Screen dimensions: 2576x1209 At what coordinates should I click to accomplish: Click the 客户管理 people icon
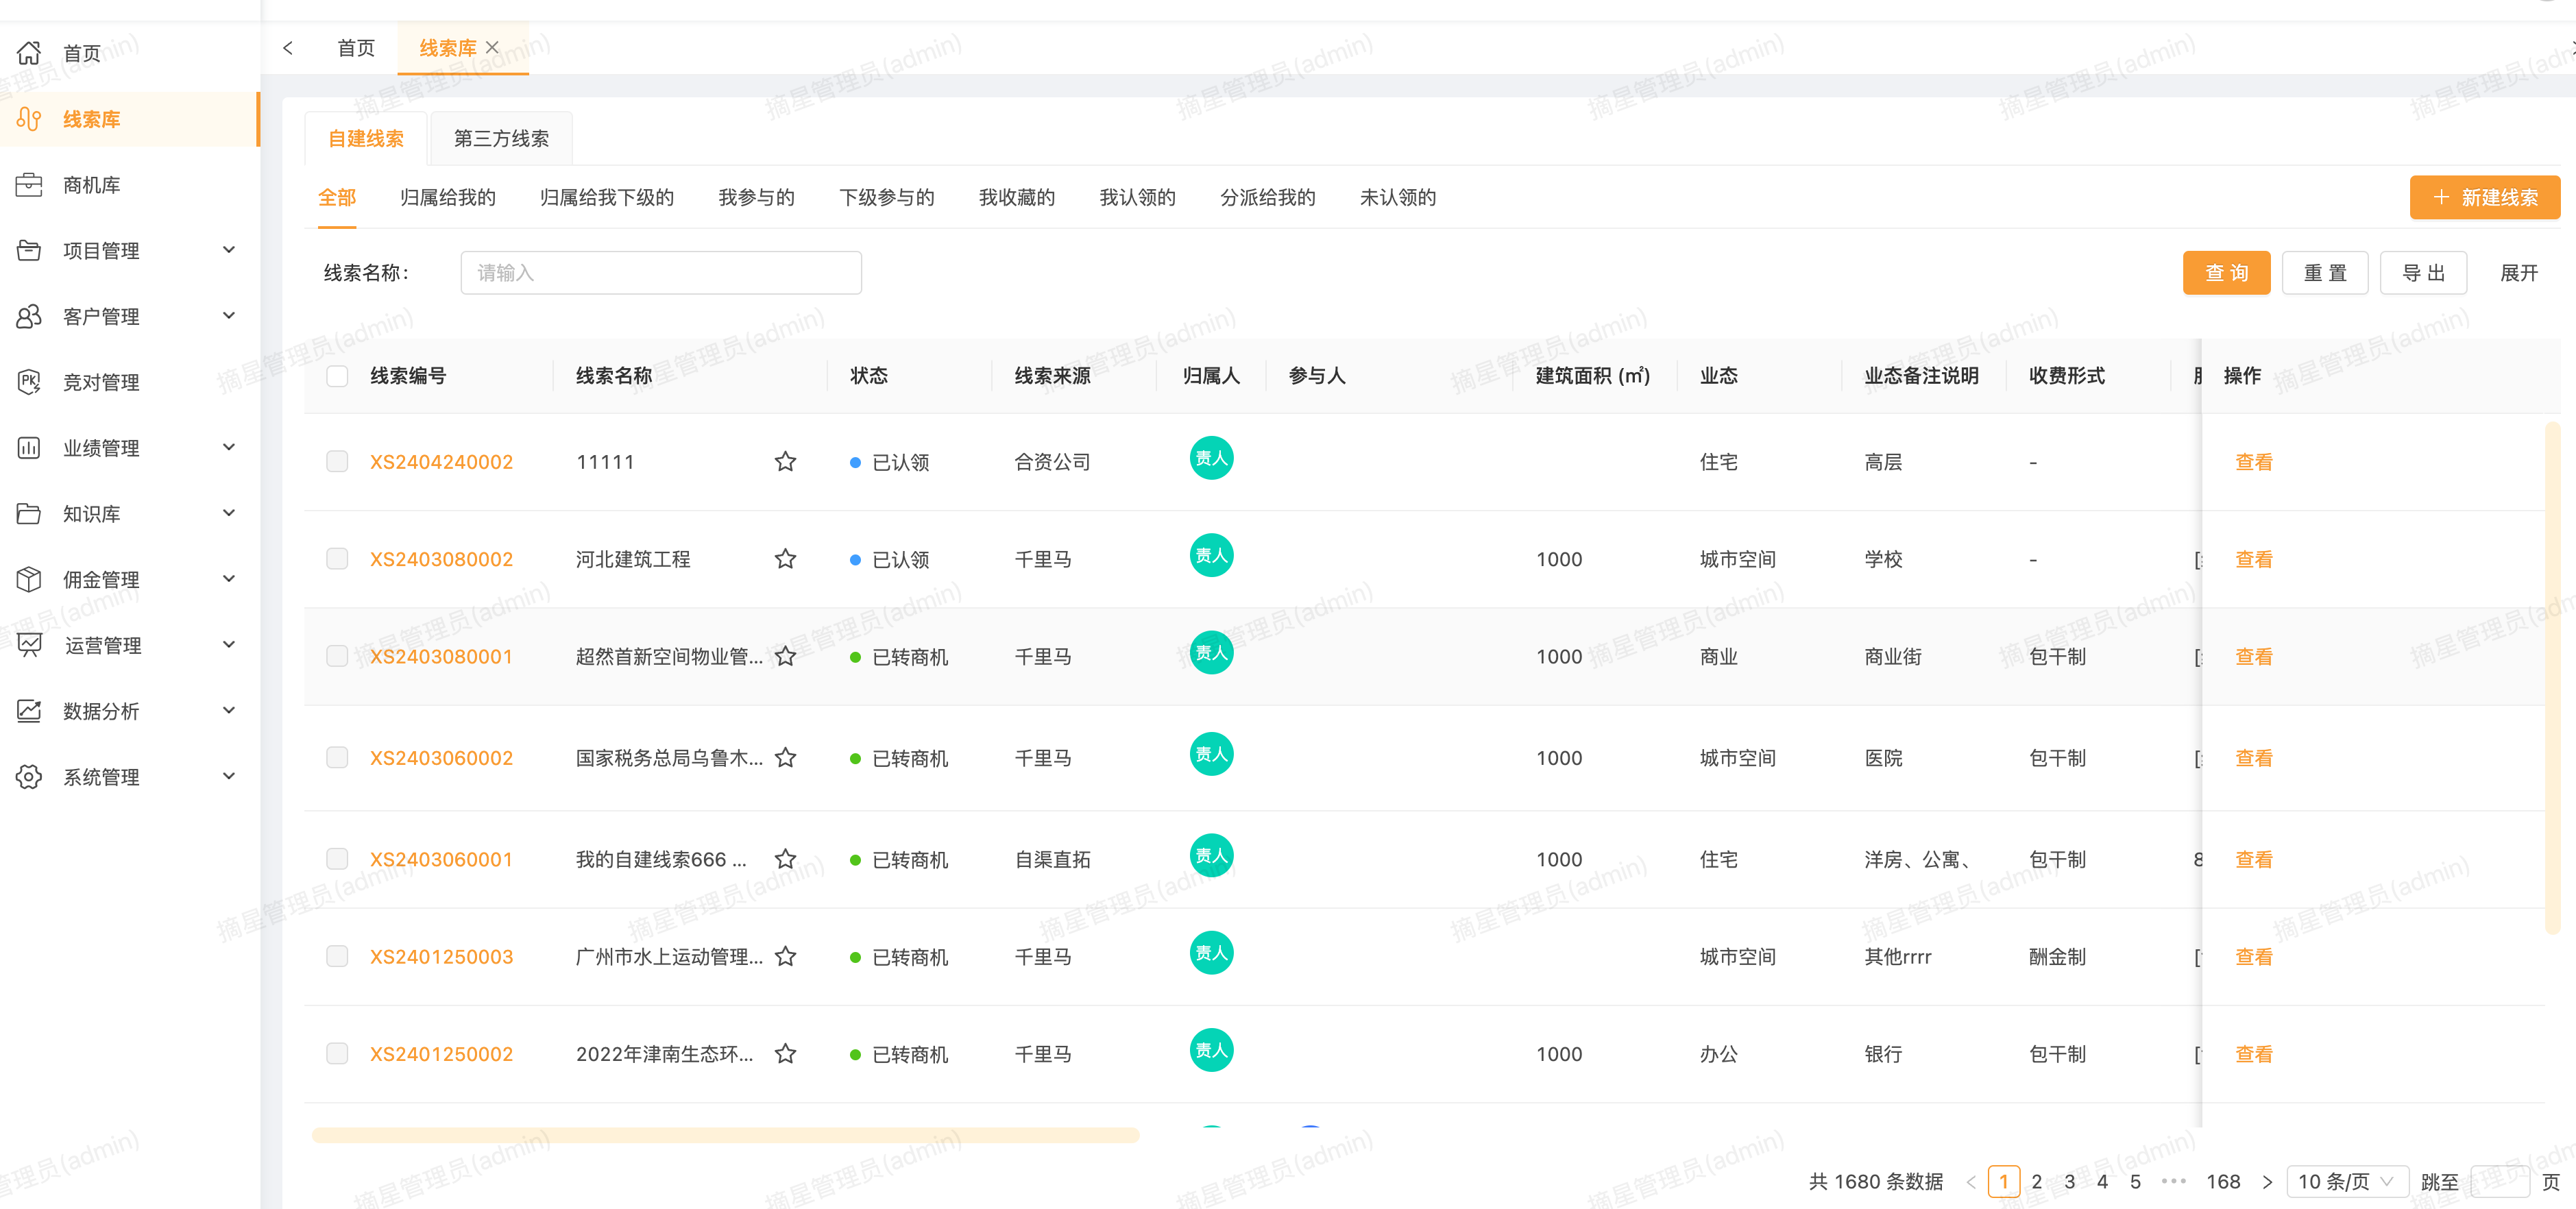(x=29, y=316)
